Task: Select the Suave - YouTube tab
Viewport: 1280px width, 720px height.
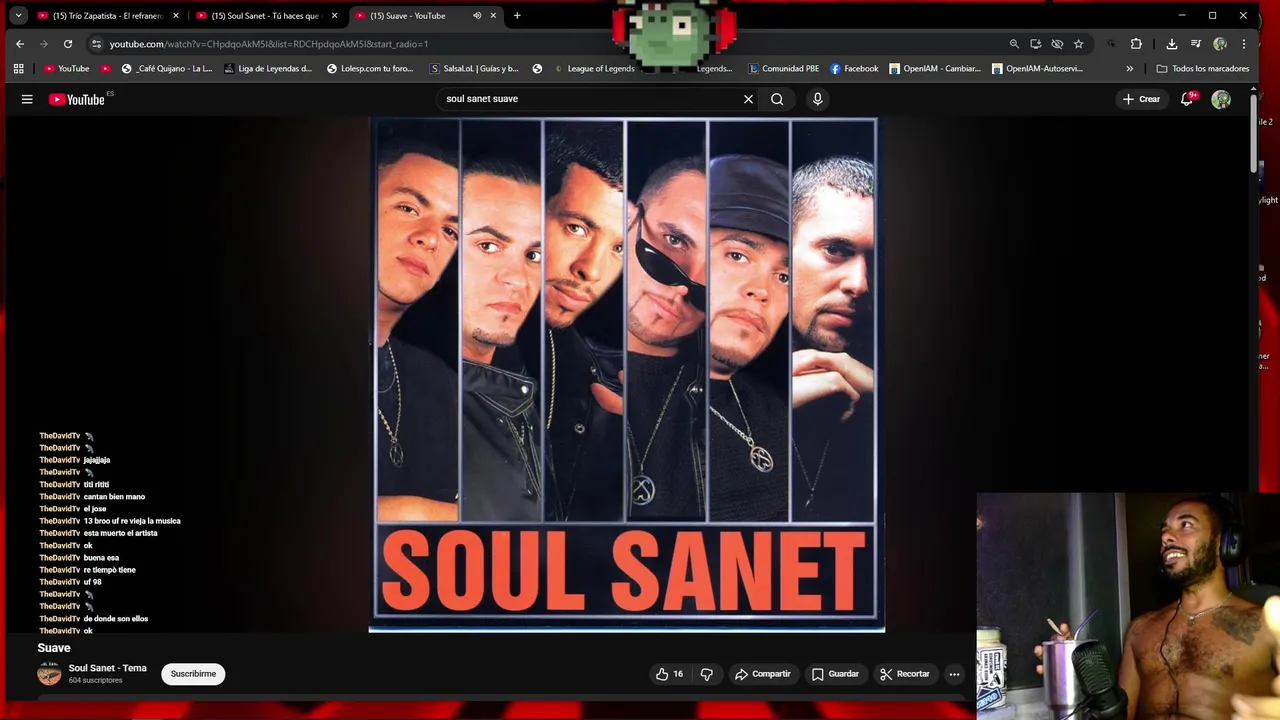Action: [x=410, y=16]
